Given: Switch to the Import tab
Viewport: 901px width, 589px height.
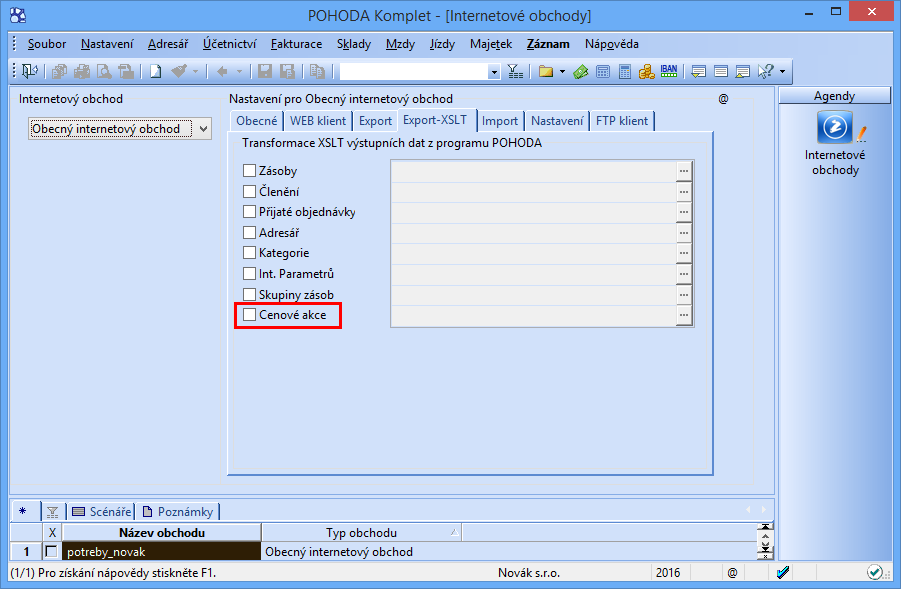Looking at the screenshot, I should (x=500, y=121).
